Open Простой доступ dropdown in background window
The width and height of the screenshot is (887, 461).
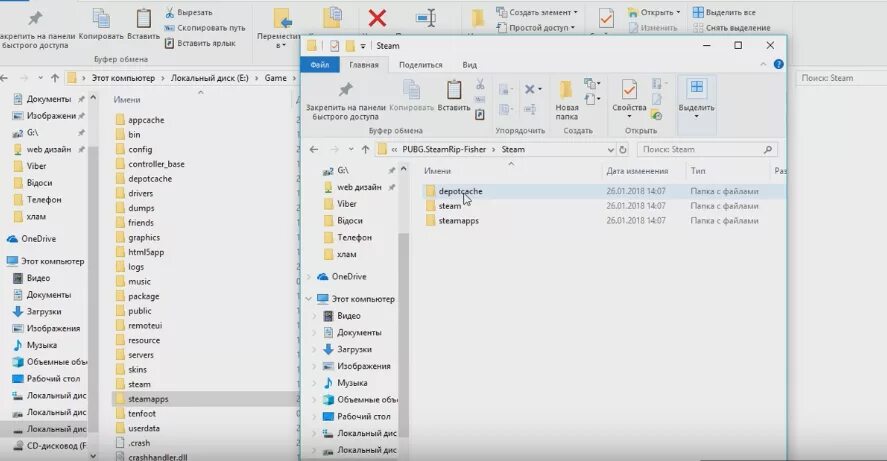pyautogui.click(x=535, y=27)
